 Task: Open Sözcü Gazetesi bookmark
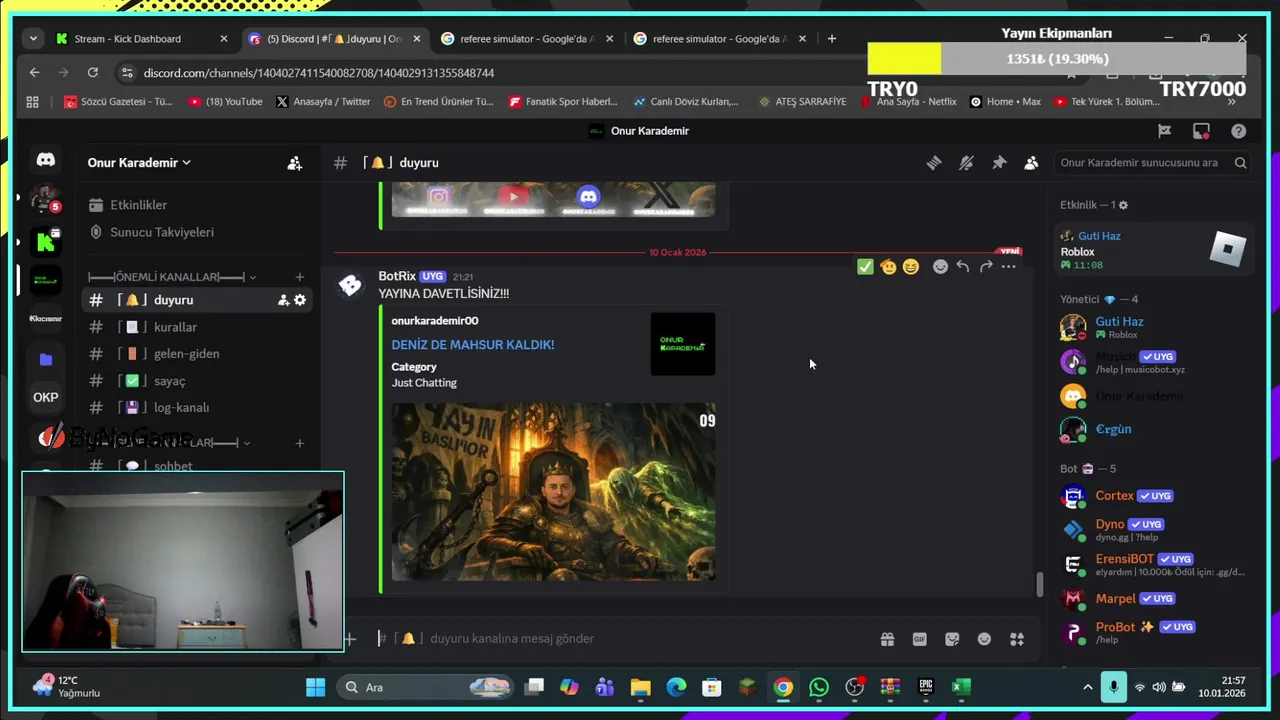pyautogui.click(x=118, y=102)
